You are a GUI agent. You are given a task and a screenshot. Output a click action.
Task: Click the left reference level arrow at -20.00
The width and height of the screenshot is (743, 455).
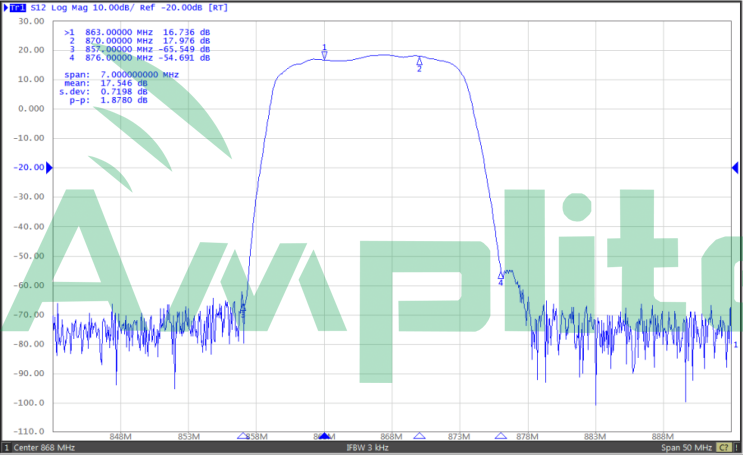coord(49,168)
